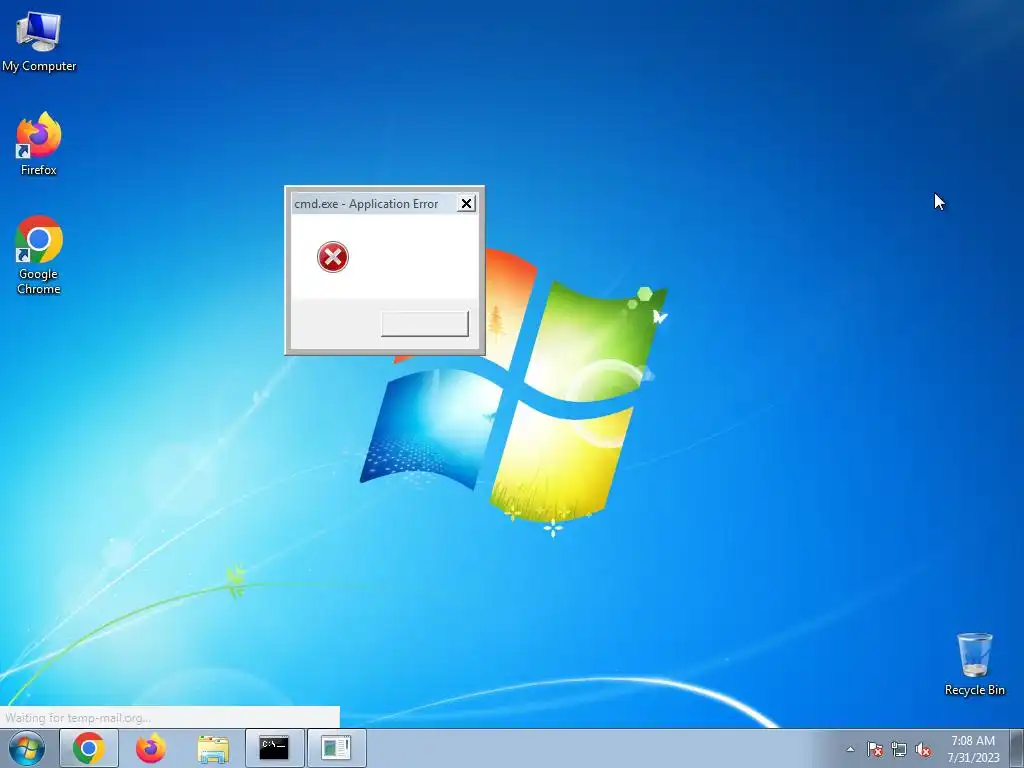This screenshot has height=768, width=1024.
Task: Click the Show desktop strip by clock
Action: pyautogui.click(x=1019, y=748)
